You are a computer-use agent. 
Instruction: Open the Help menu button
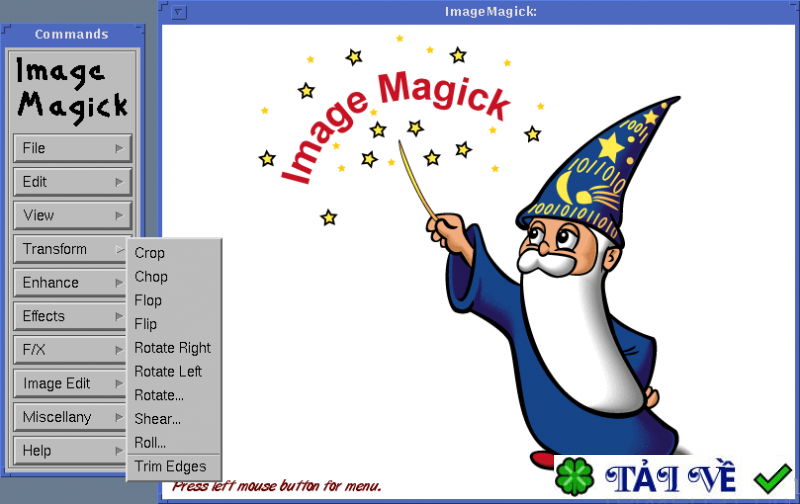(69, 451)
